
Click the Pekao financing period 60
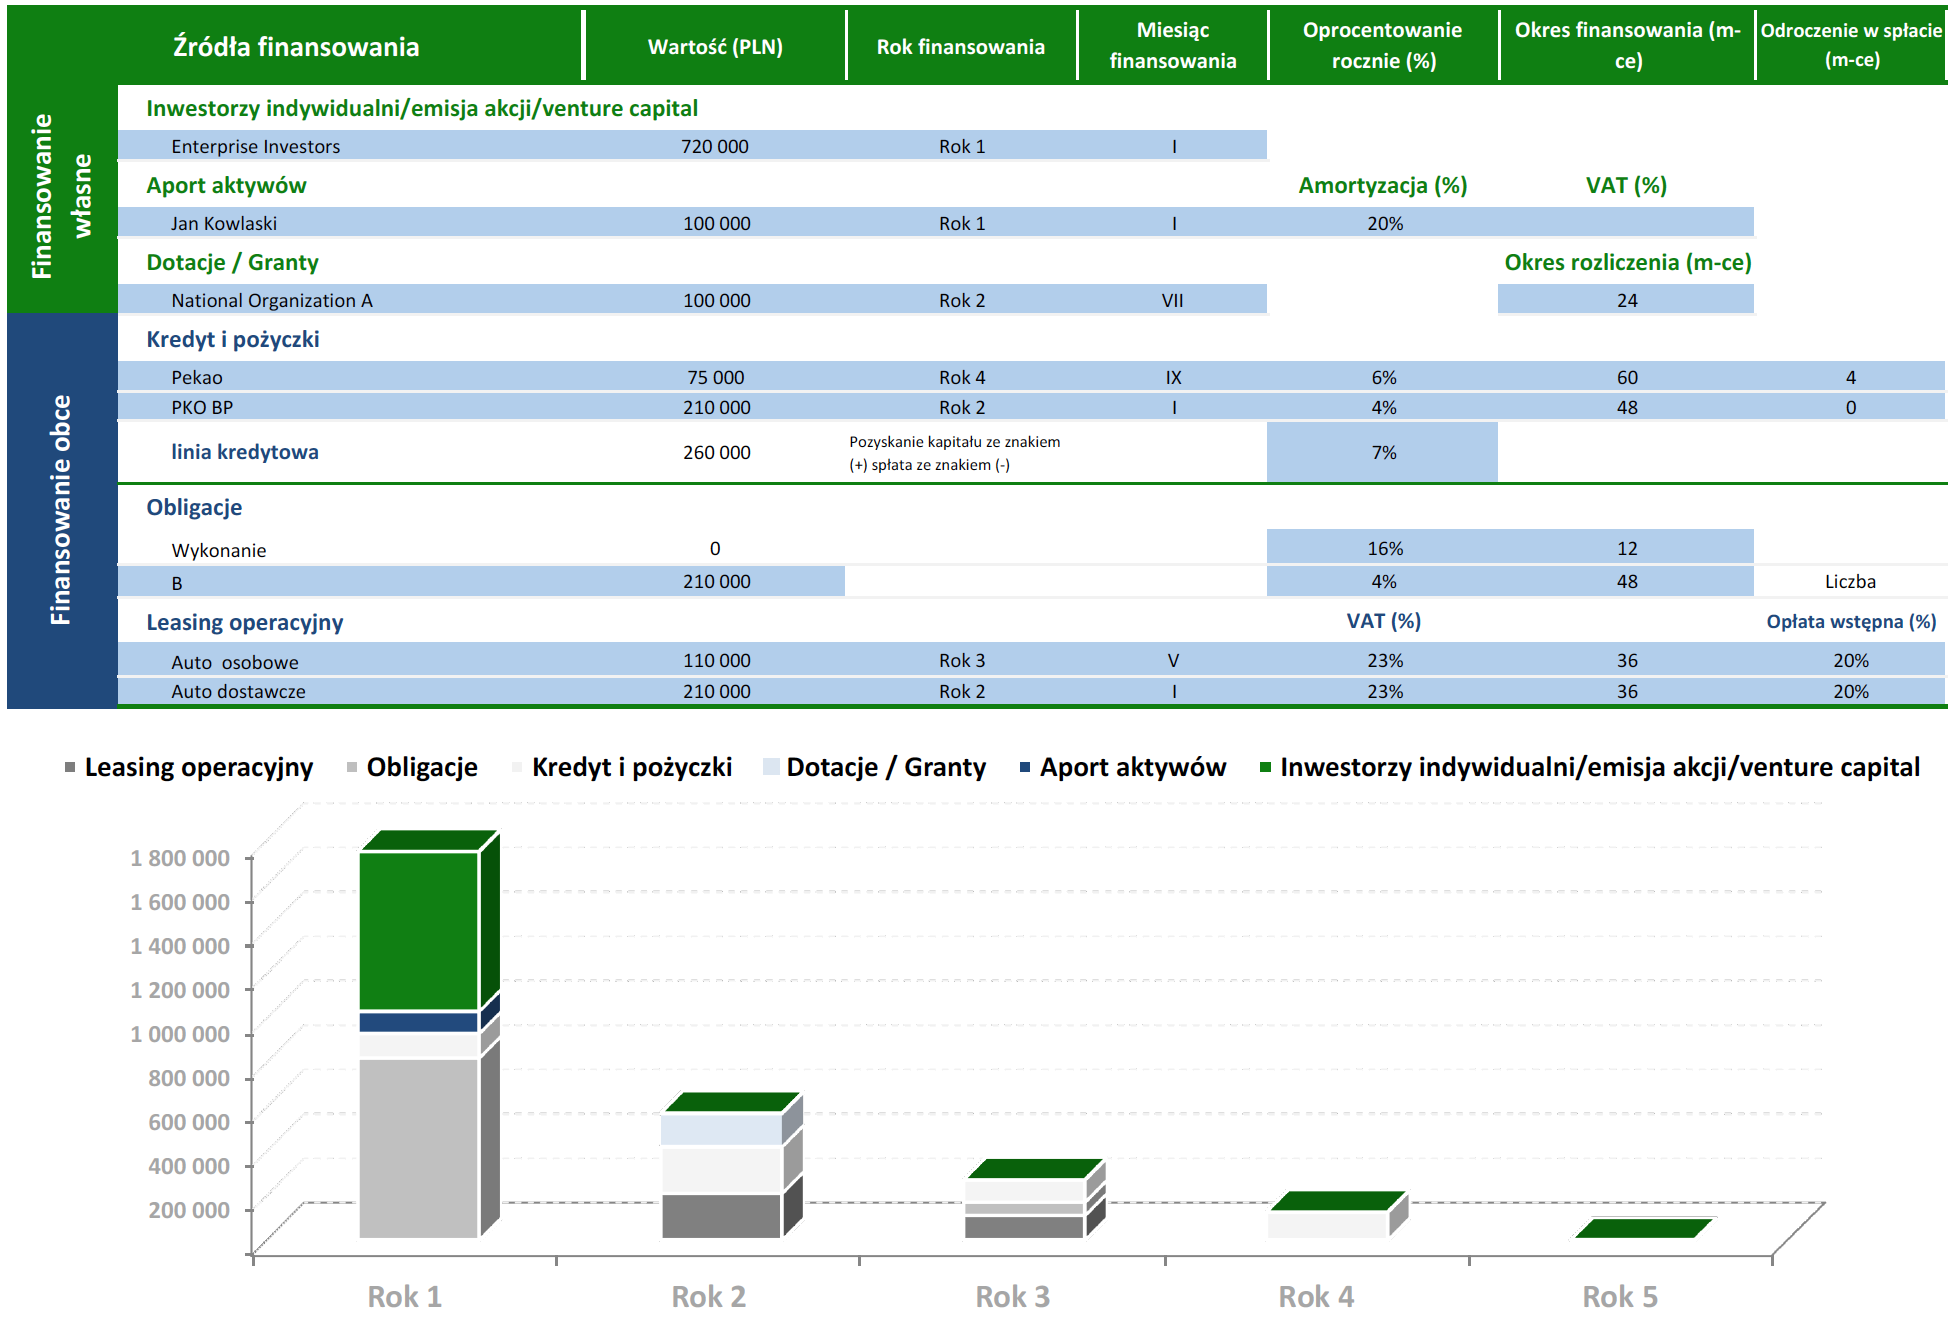(x=1627, y=378)
